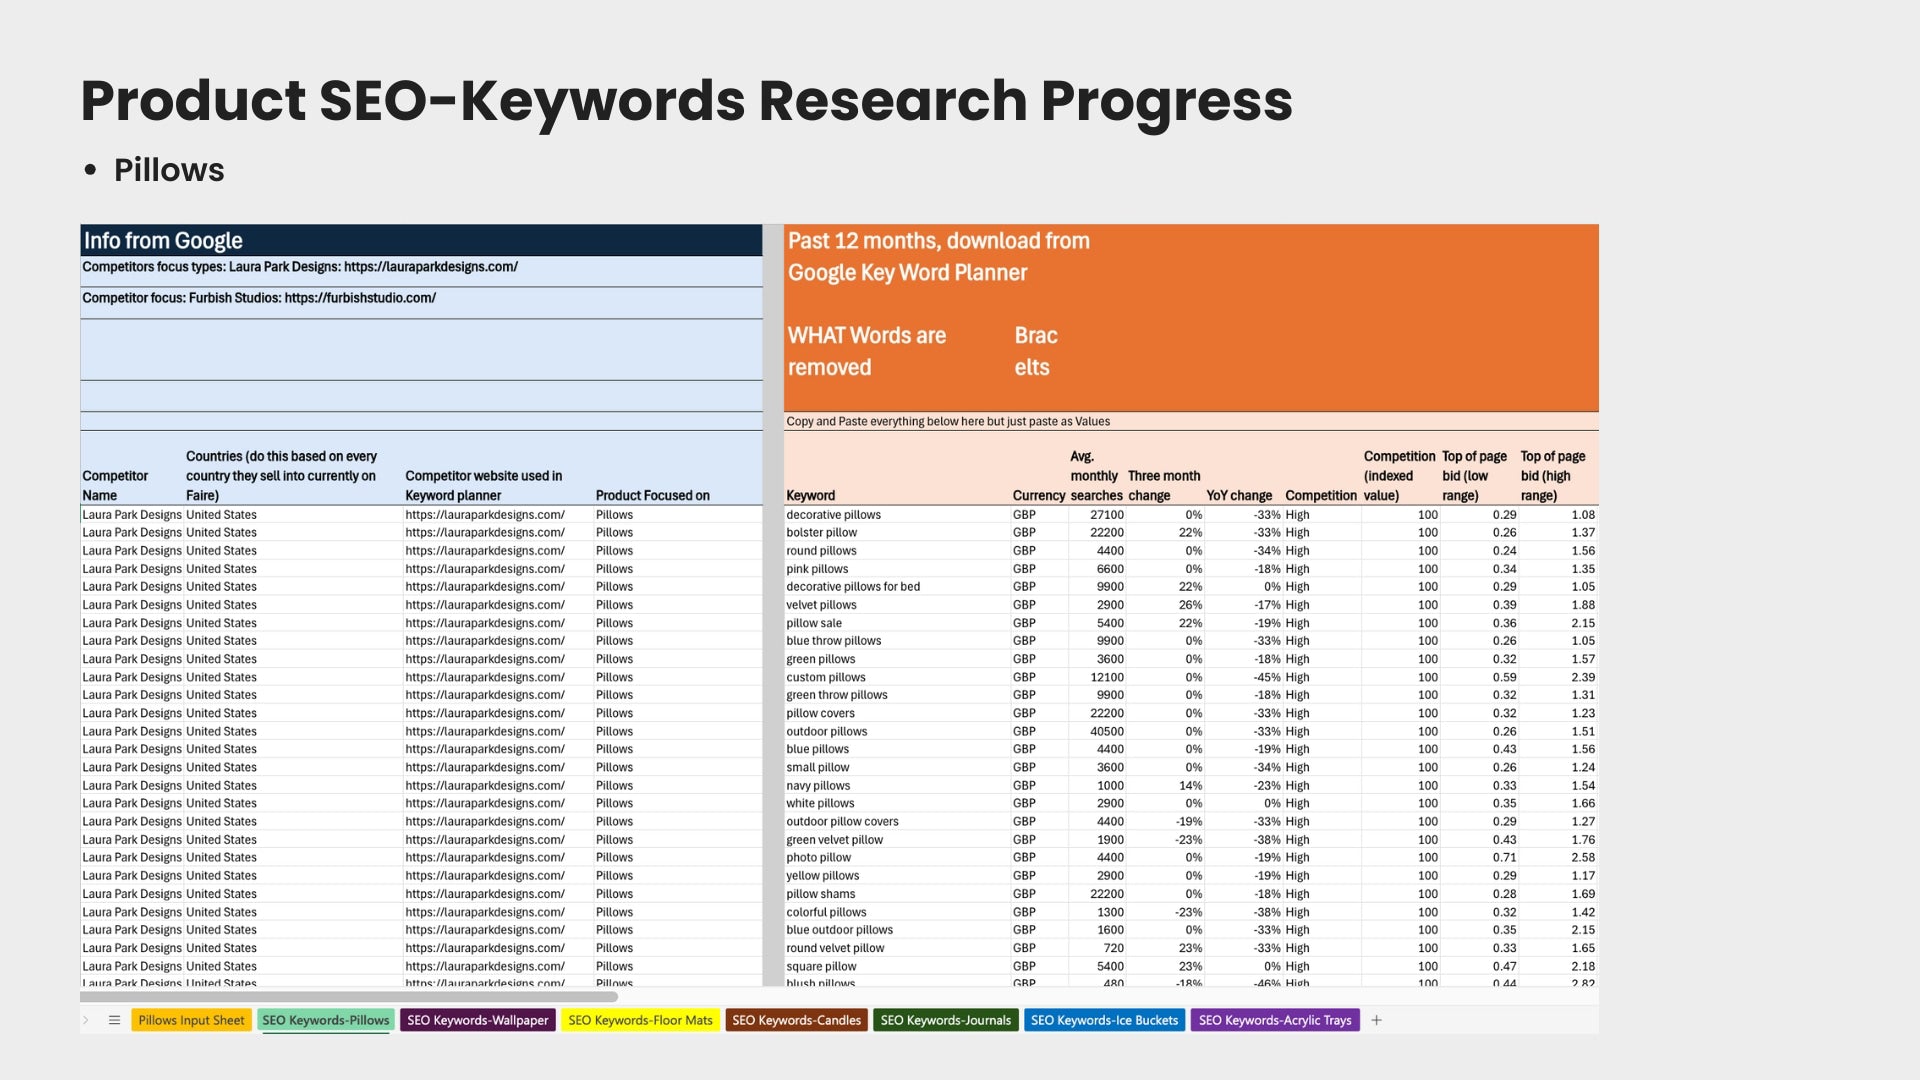Click the -45% YoY change value
The width and height of the screenshot is (1920, 1080).
point(1266,677)
